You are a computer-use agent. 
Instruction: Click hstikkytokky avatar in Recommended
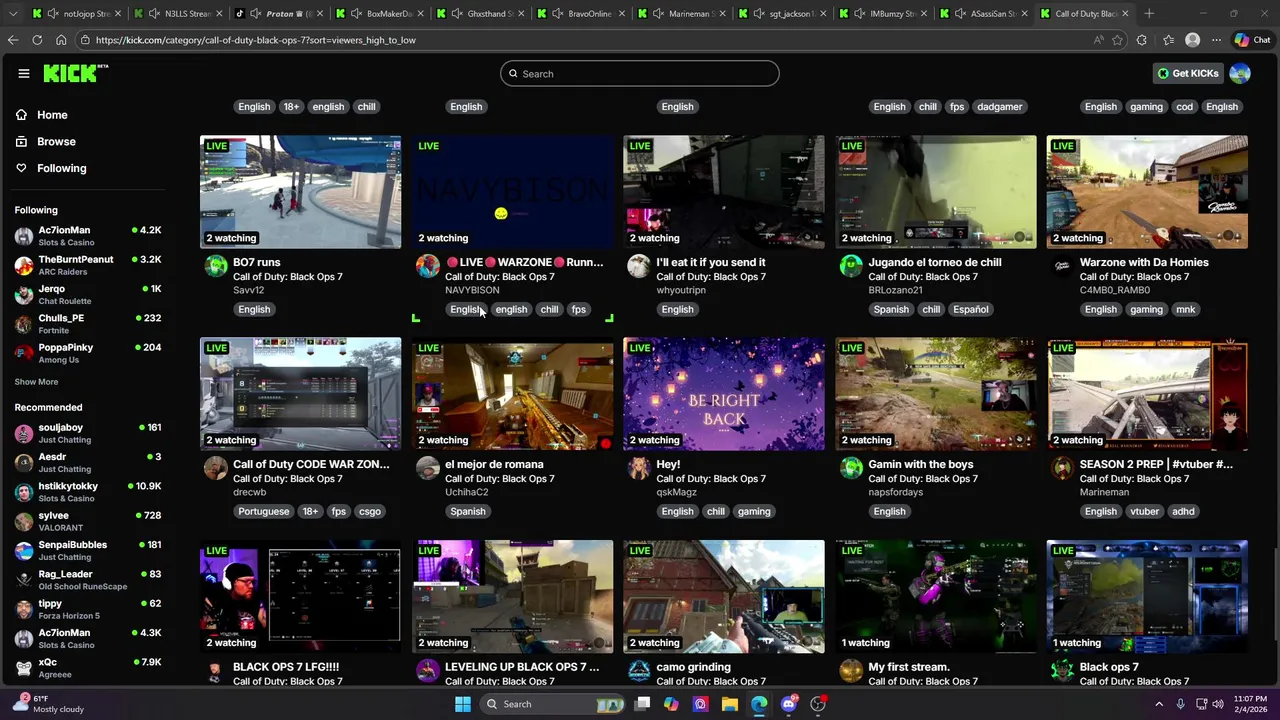pyautogui.click(x=24, y=492)
